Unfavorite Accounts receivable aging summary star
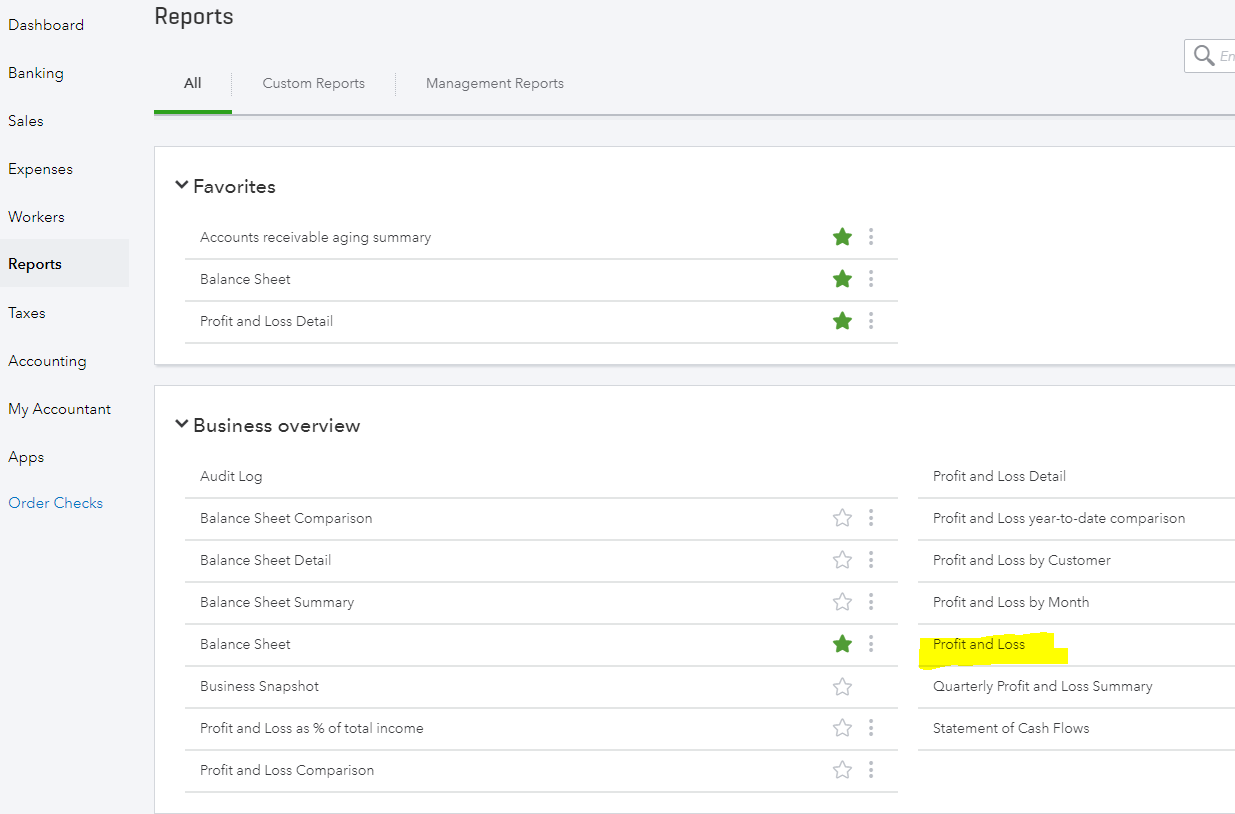This screenshot has height=814, width=1235. 842,237
